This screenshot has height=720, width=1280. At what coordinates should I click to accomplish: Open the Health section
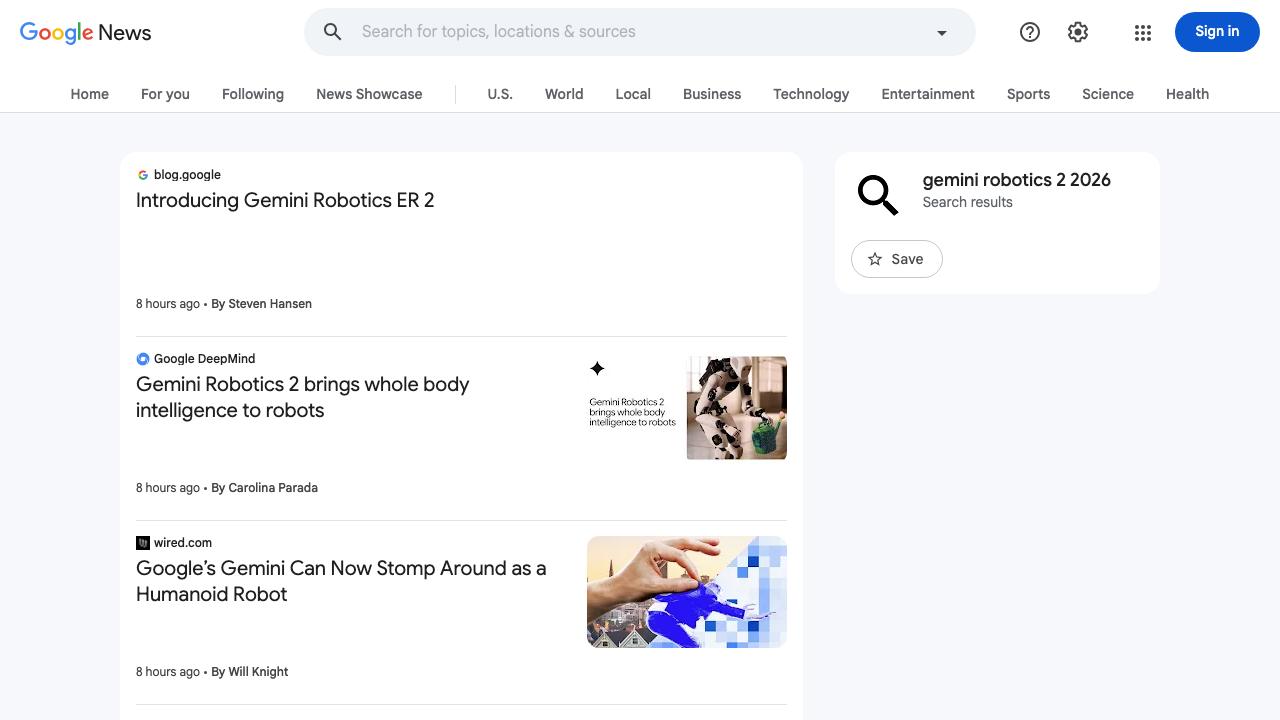click(x=1187, y=94)
